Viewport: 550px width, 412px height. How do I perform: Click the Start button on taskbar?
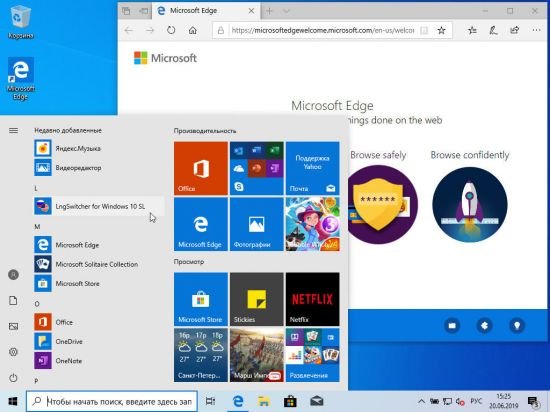tap(13, 401)
